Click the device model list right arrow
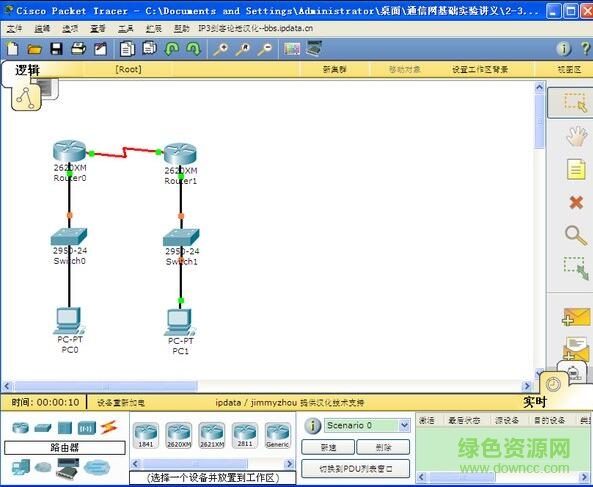The height and width of the screenshot is (487, 593). [289, 464]
